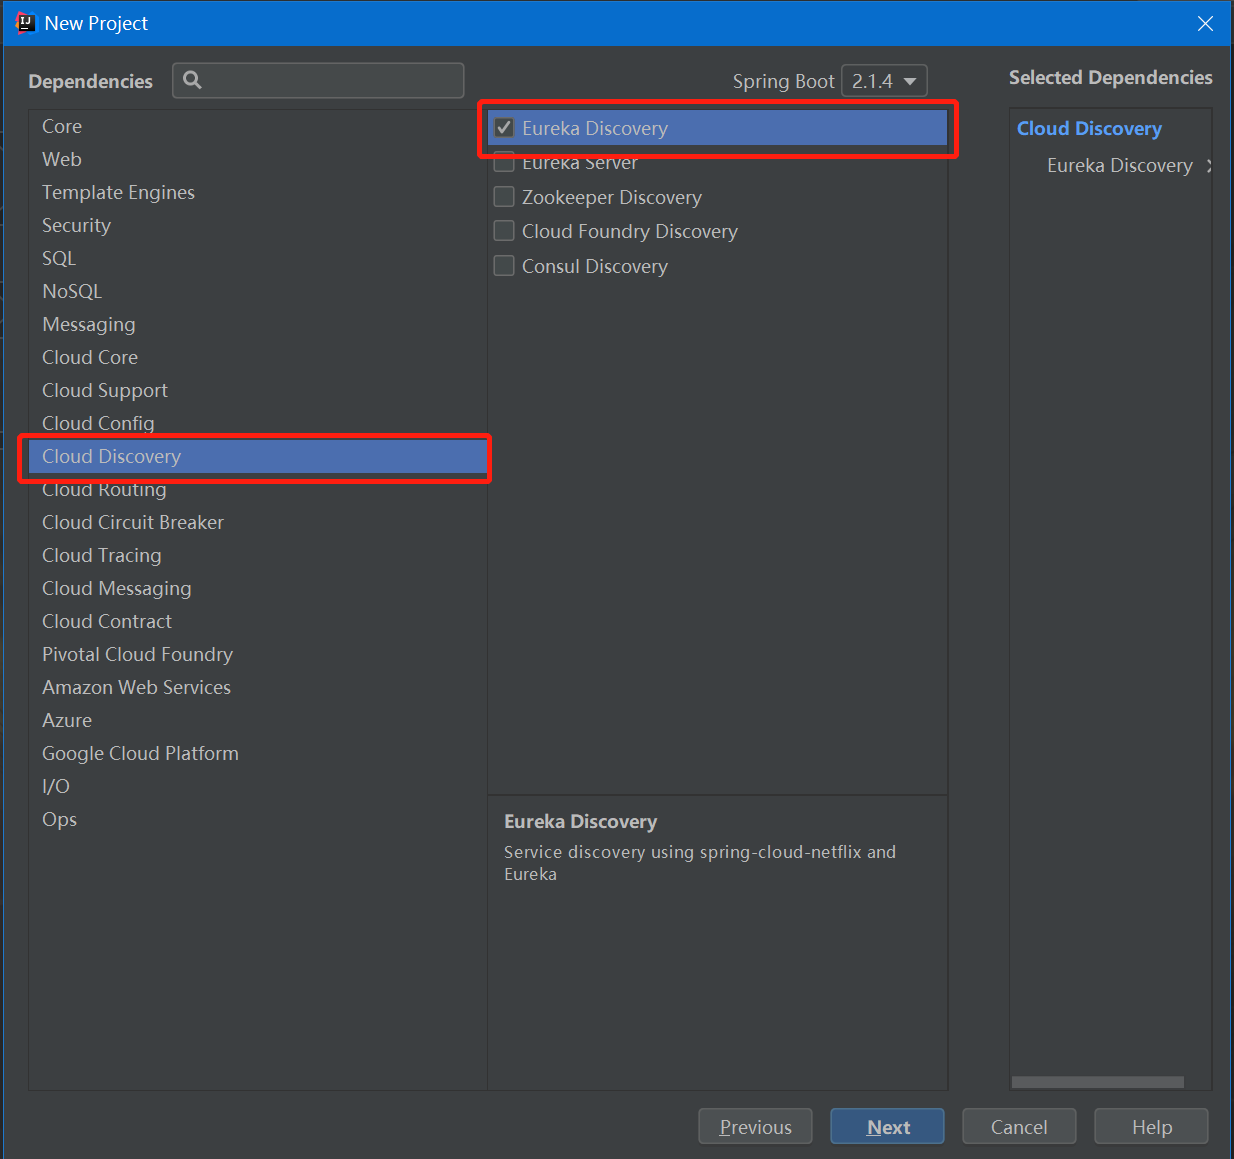Check Cloud Foundry Discovery option
The height and width of the screenshot is (1159, 1234).
pos(504,231)
